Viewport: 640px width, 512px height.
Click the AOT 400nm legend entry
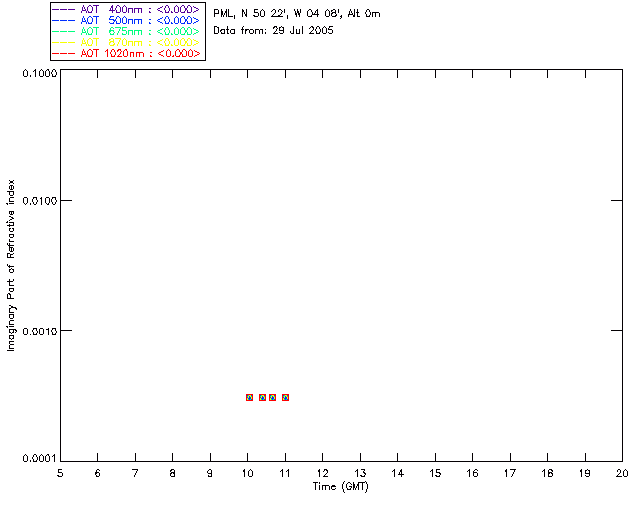coord(126,9)
